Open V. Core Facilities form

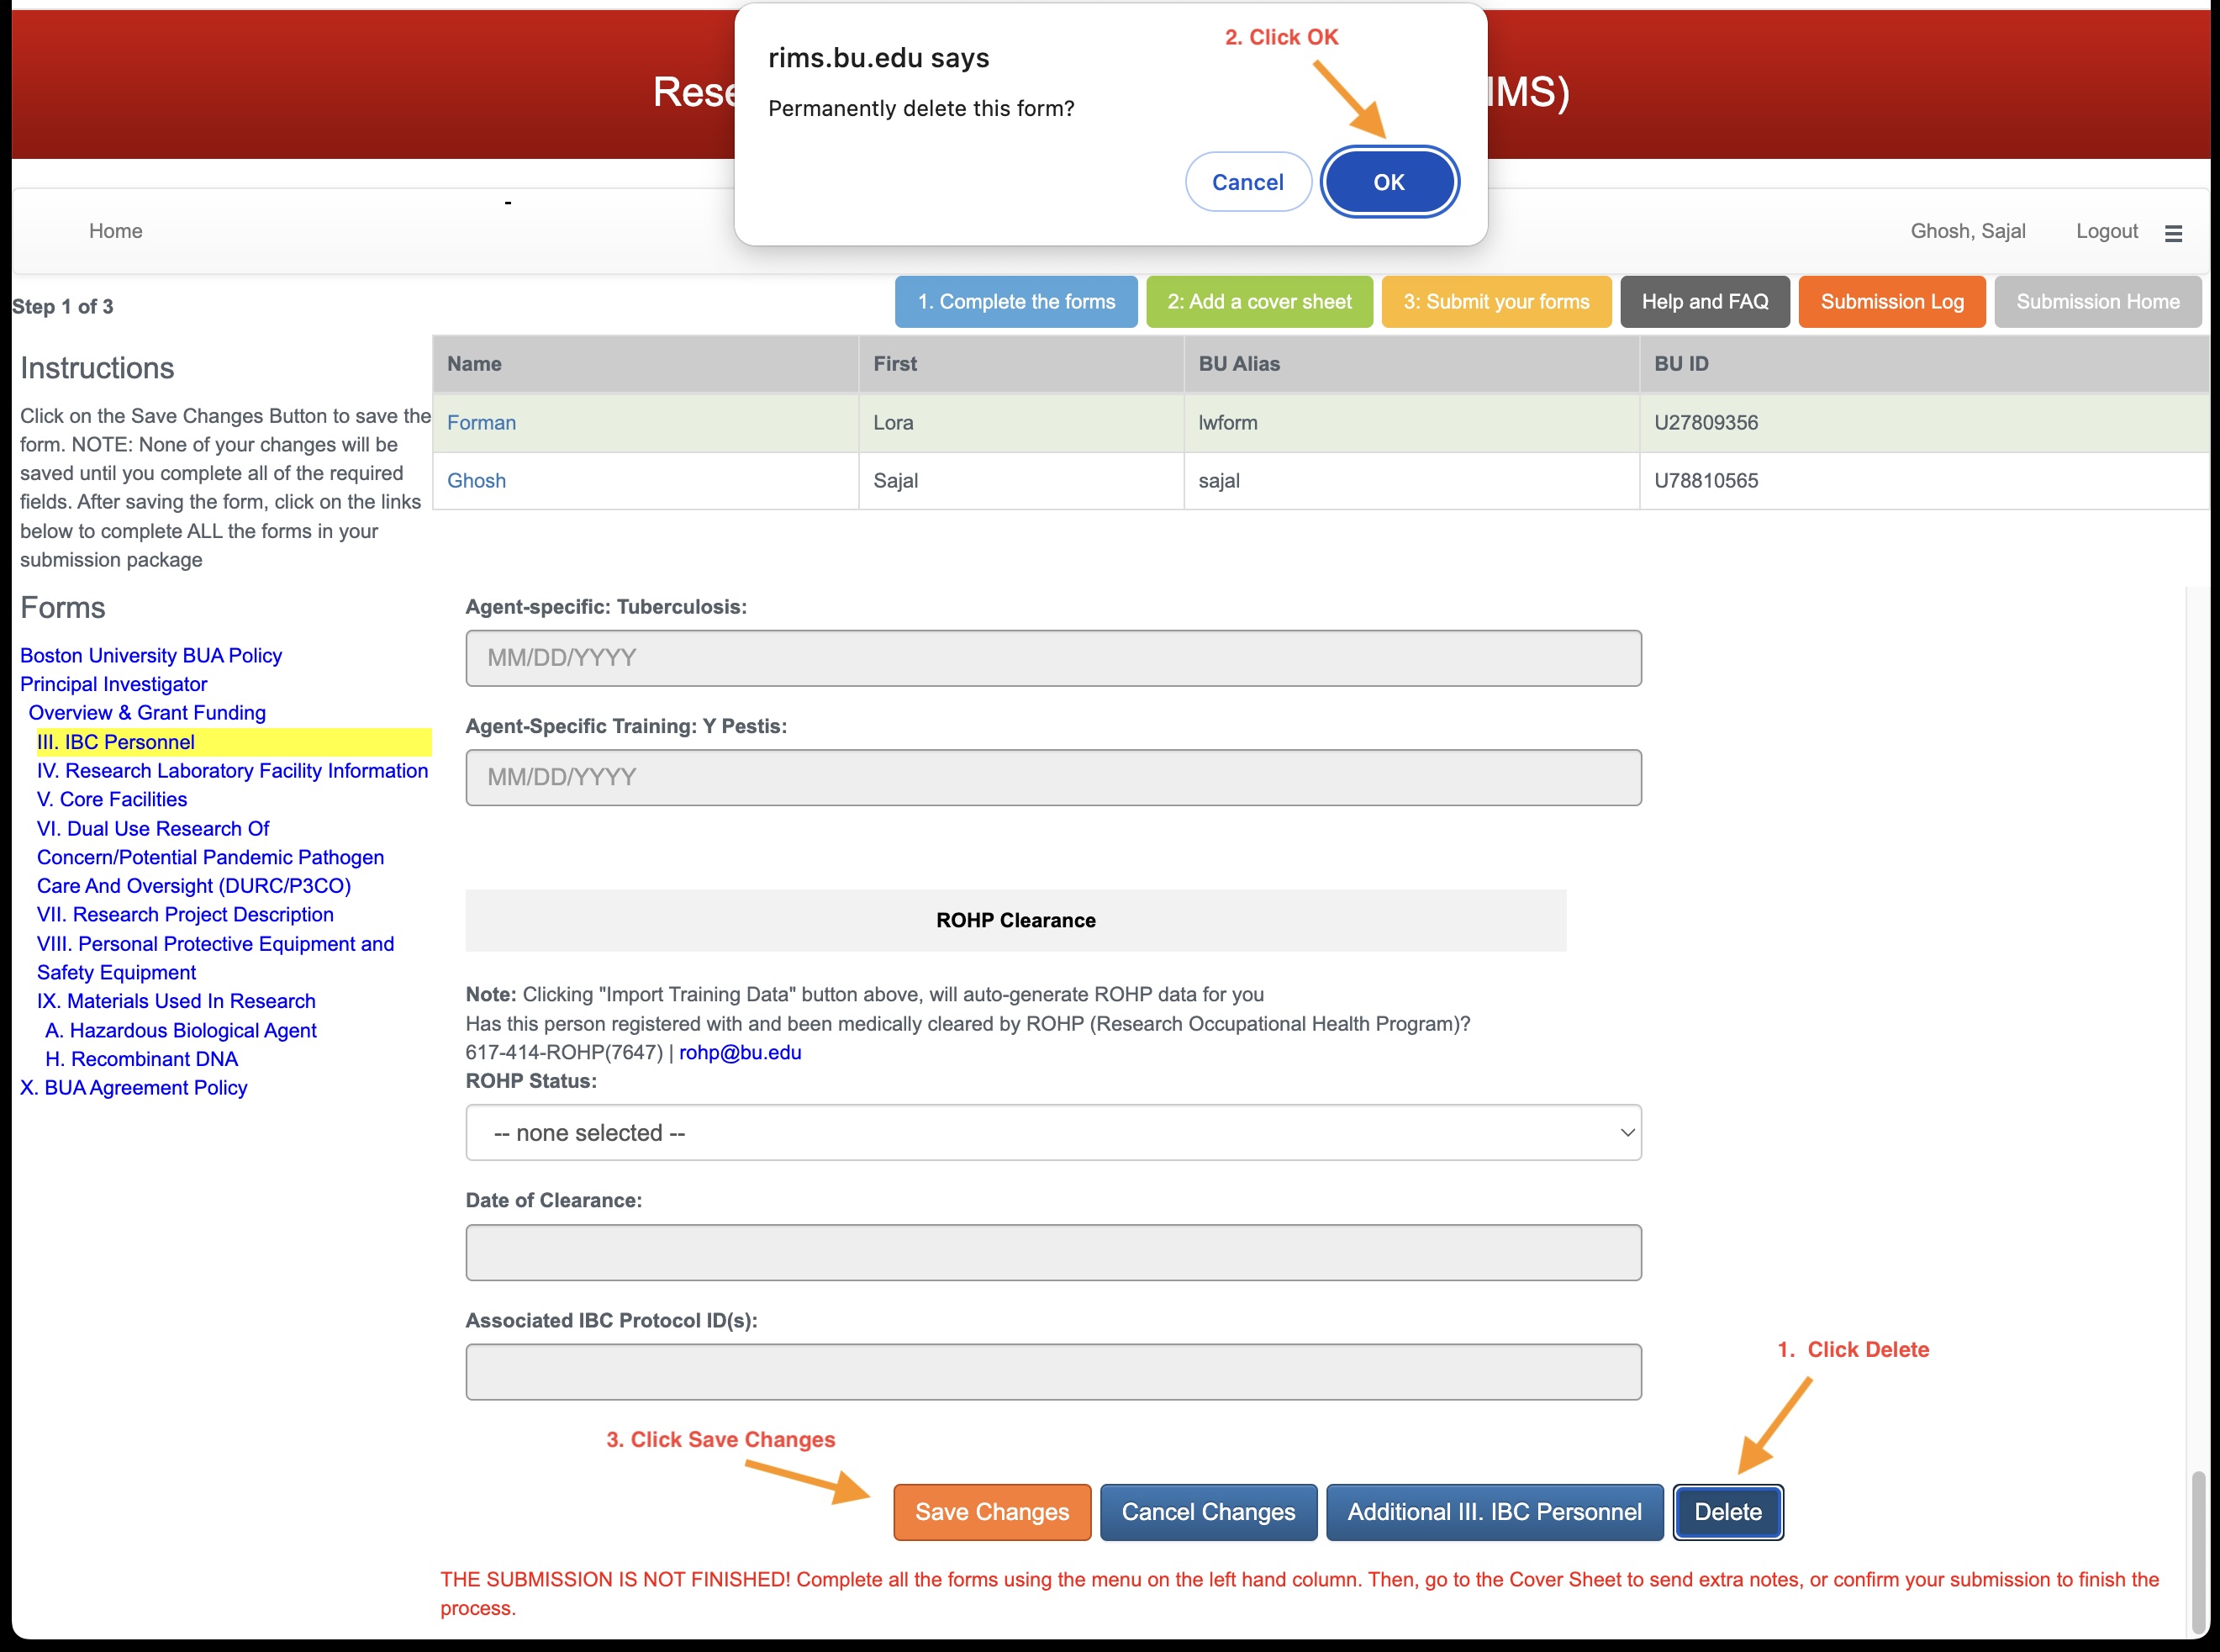pyautogui.click(x=112, y=800)
